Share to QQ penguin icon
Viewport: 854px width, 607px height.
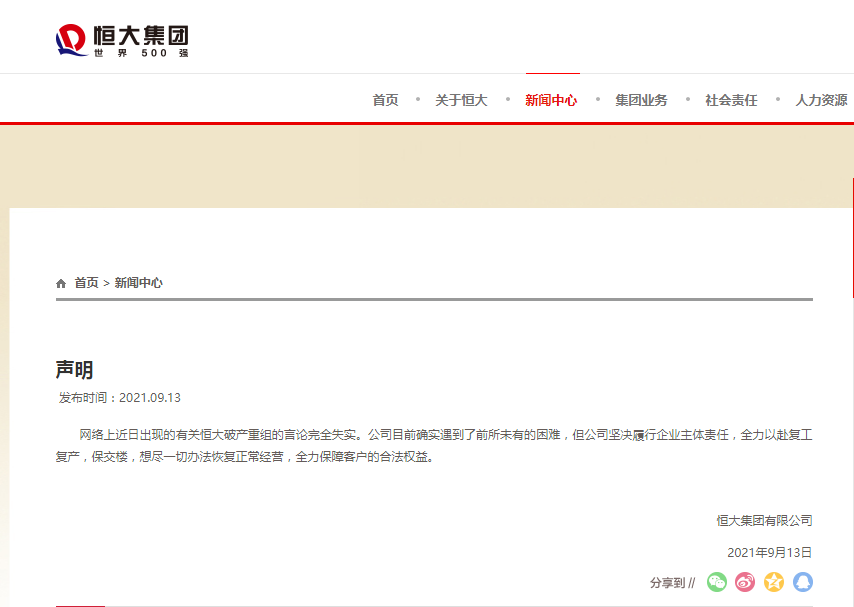click(803, 582)
